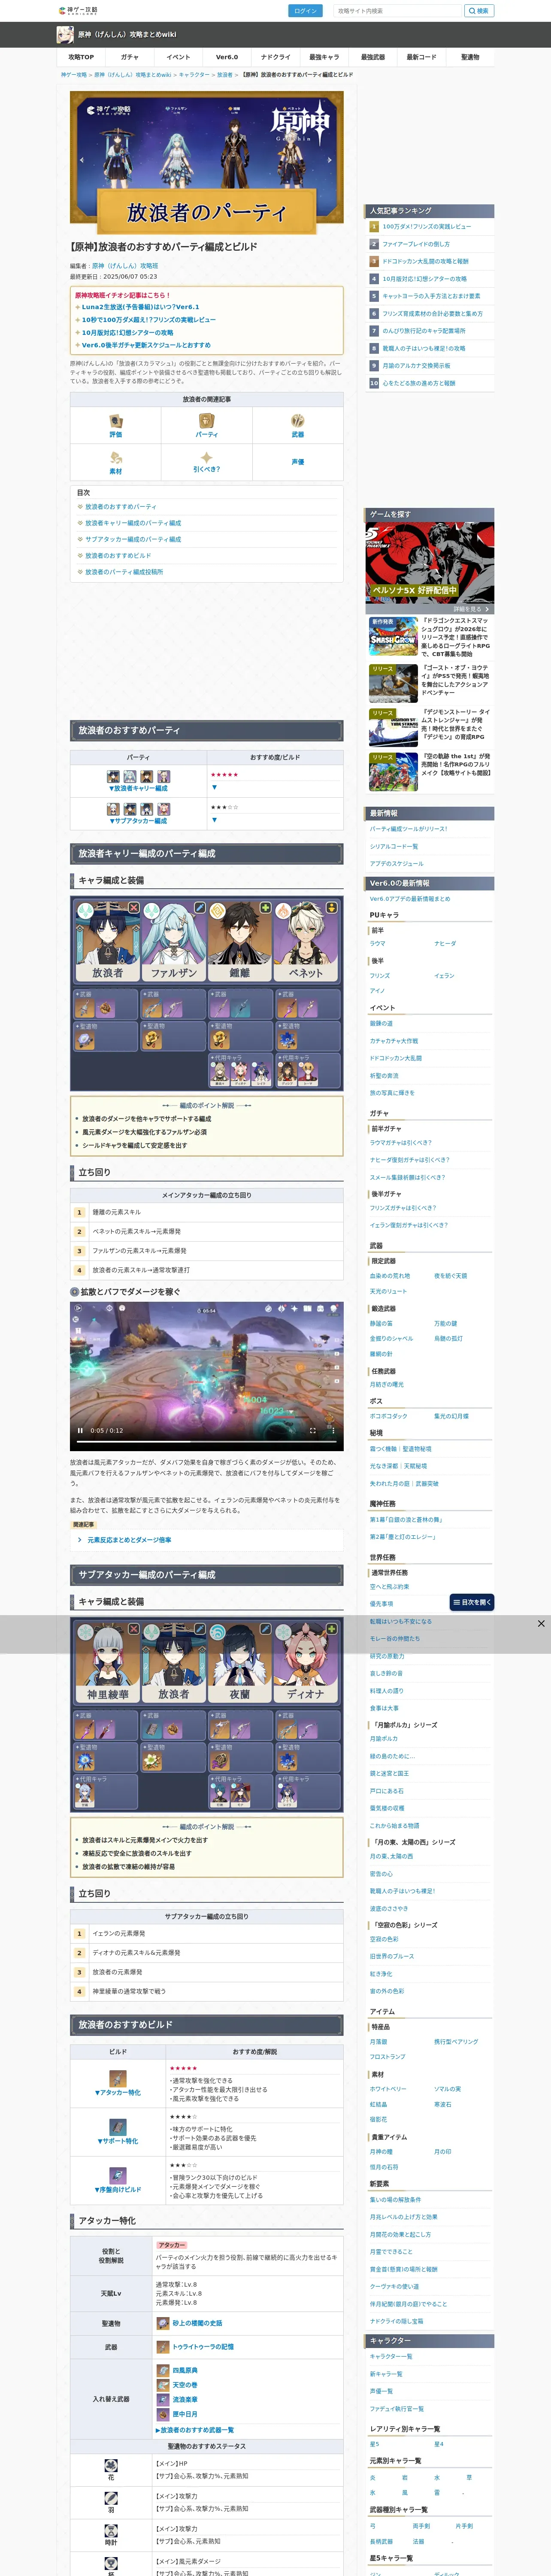The width and height of the screenshot is (551, 2576).
Task: Jump to ▼アタッカー特化 build
Action: [x=118, y=2092]
